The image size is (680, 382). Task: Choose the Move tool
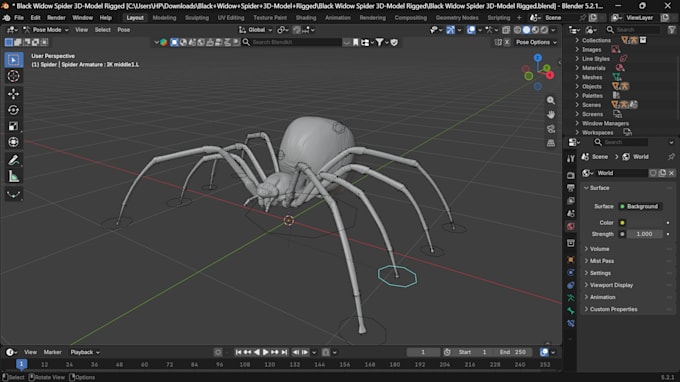[13, 94]
